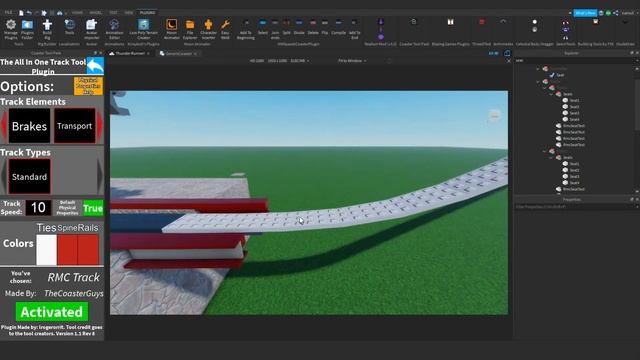Click the Add To End tool
The image size is (640, 360).
(355, 29)
